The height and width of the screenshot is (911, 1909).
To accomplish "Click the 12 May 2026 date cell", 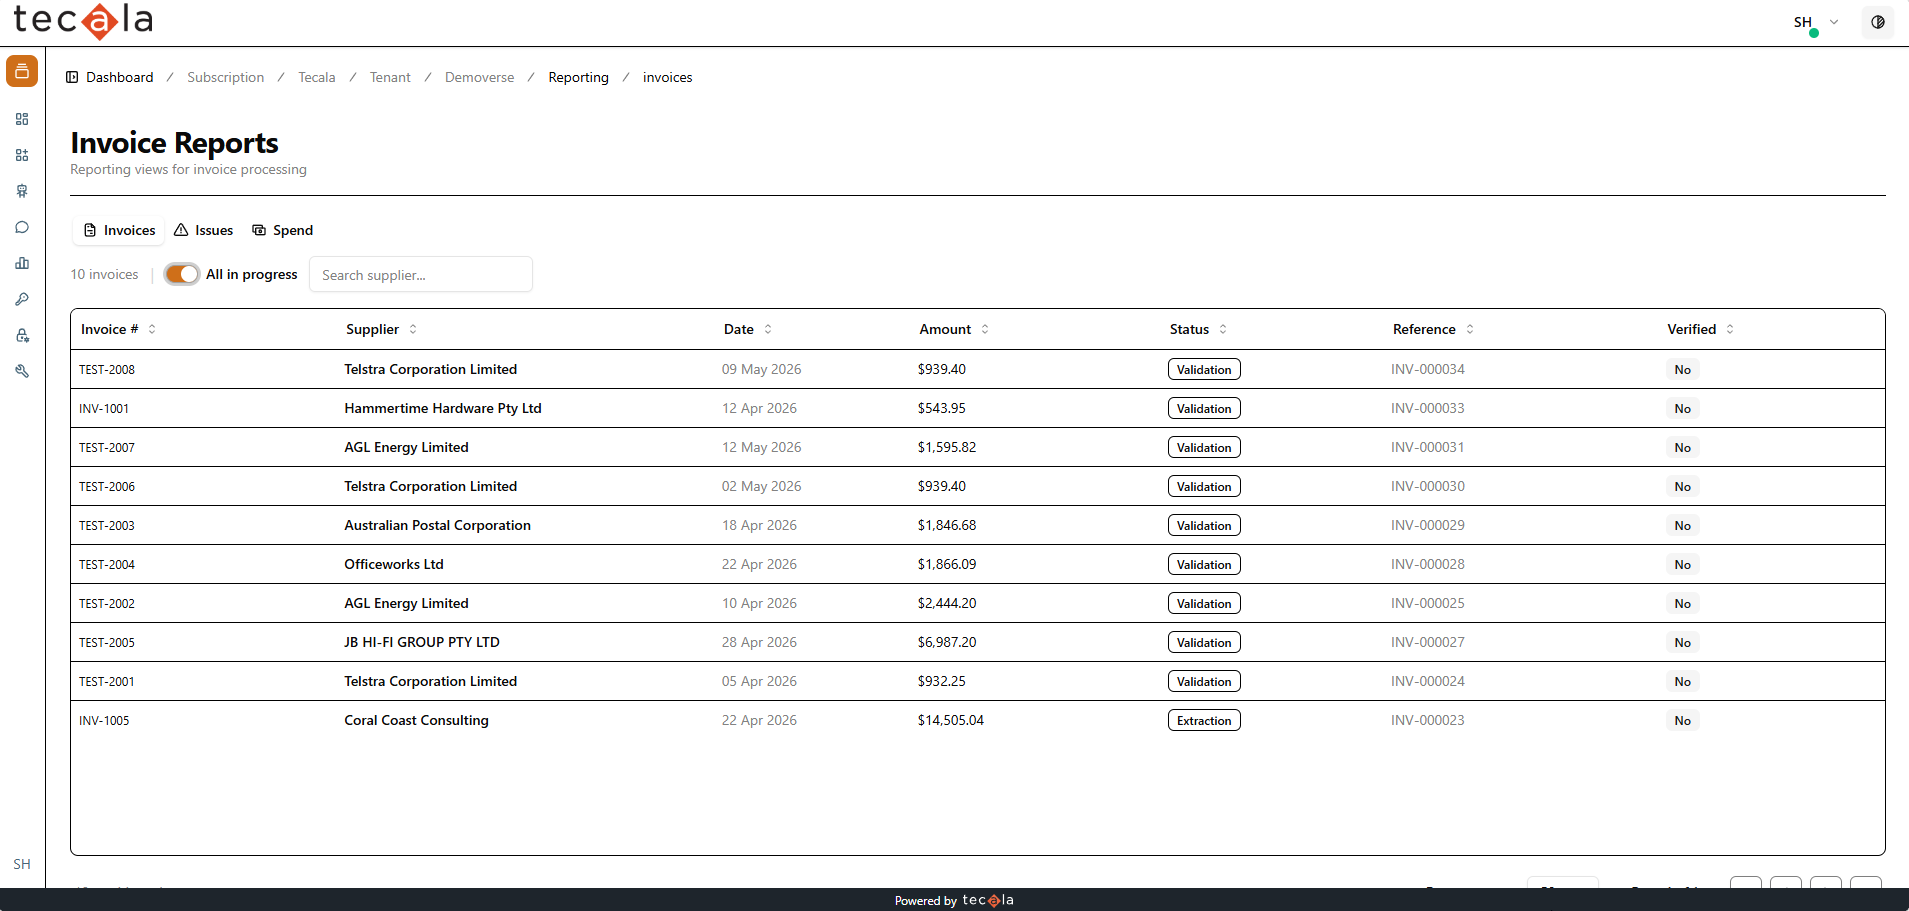I will coord(762,447).
